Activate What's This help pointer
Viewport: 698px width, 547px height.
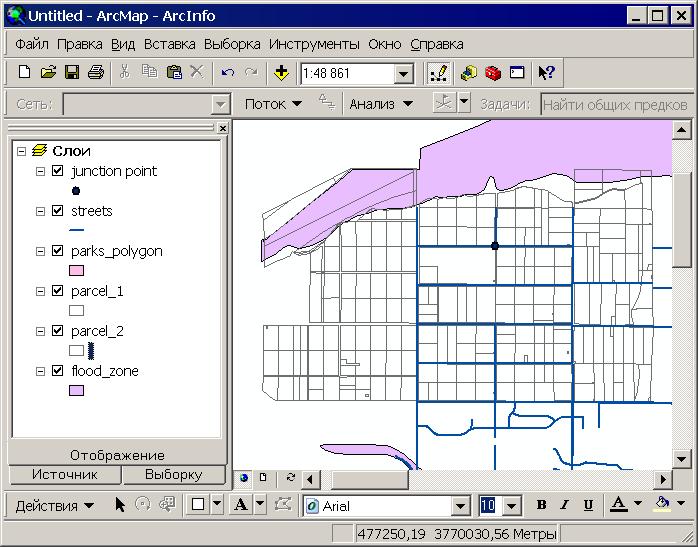[x=547, y=72]
